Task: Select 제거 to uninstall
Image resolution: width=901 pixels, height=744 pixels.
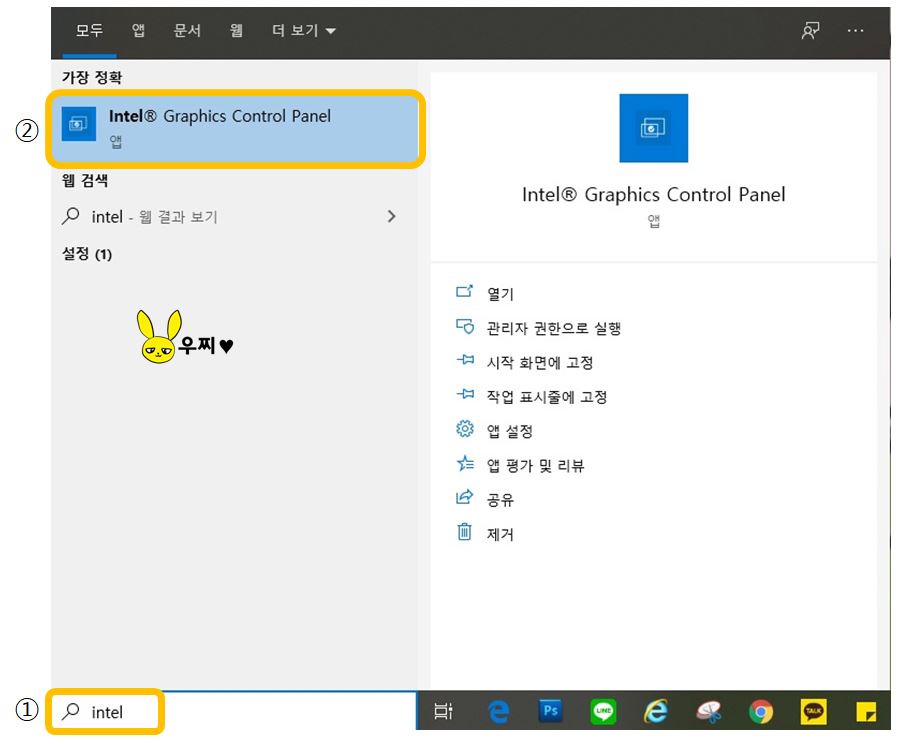Action: pos(500,534)
